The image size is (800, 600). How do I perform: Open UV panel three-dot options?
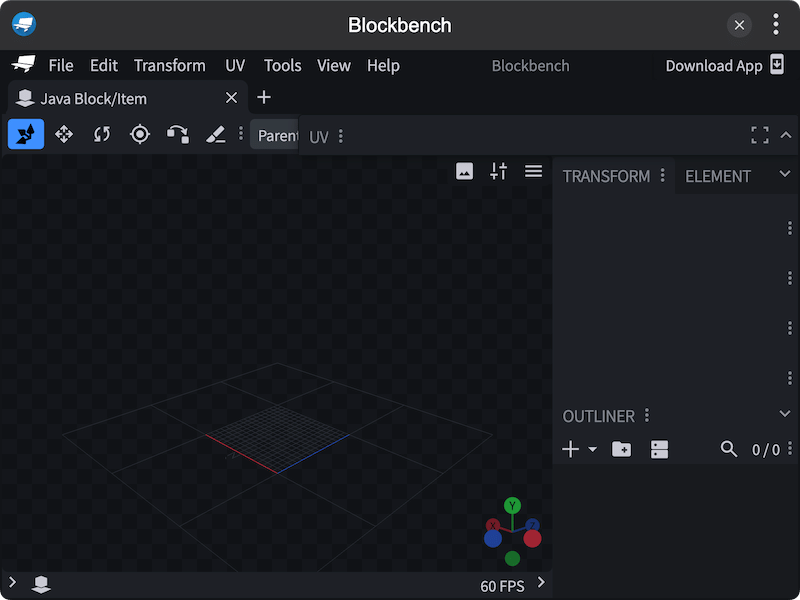341,136
